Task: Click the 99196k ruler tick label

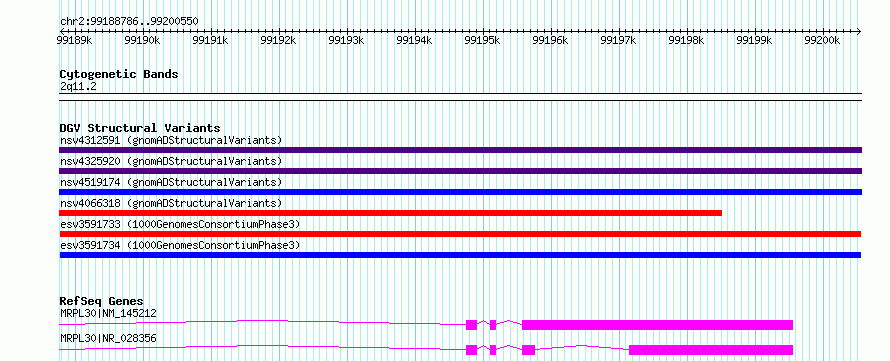Action: pyautogui.click(x=551, y=40)
